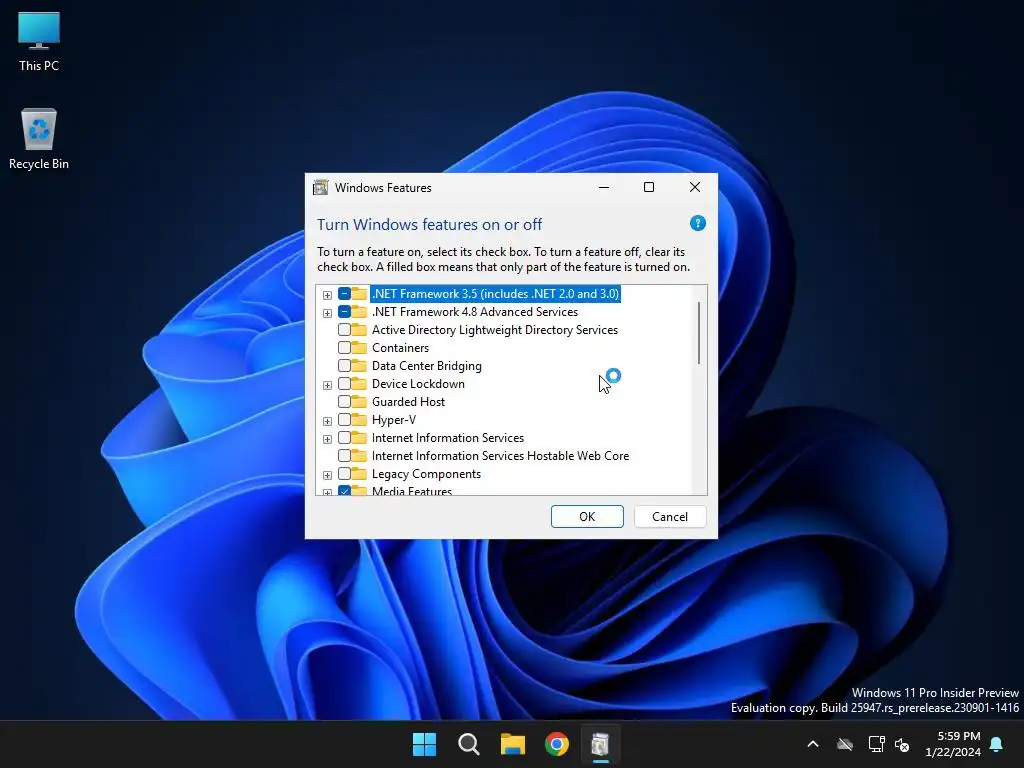Enable the Legacy Components checkbox

point(344,473)
